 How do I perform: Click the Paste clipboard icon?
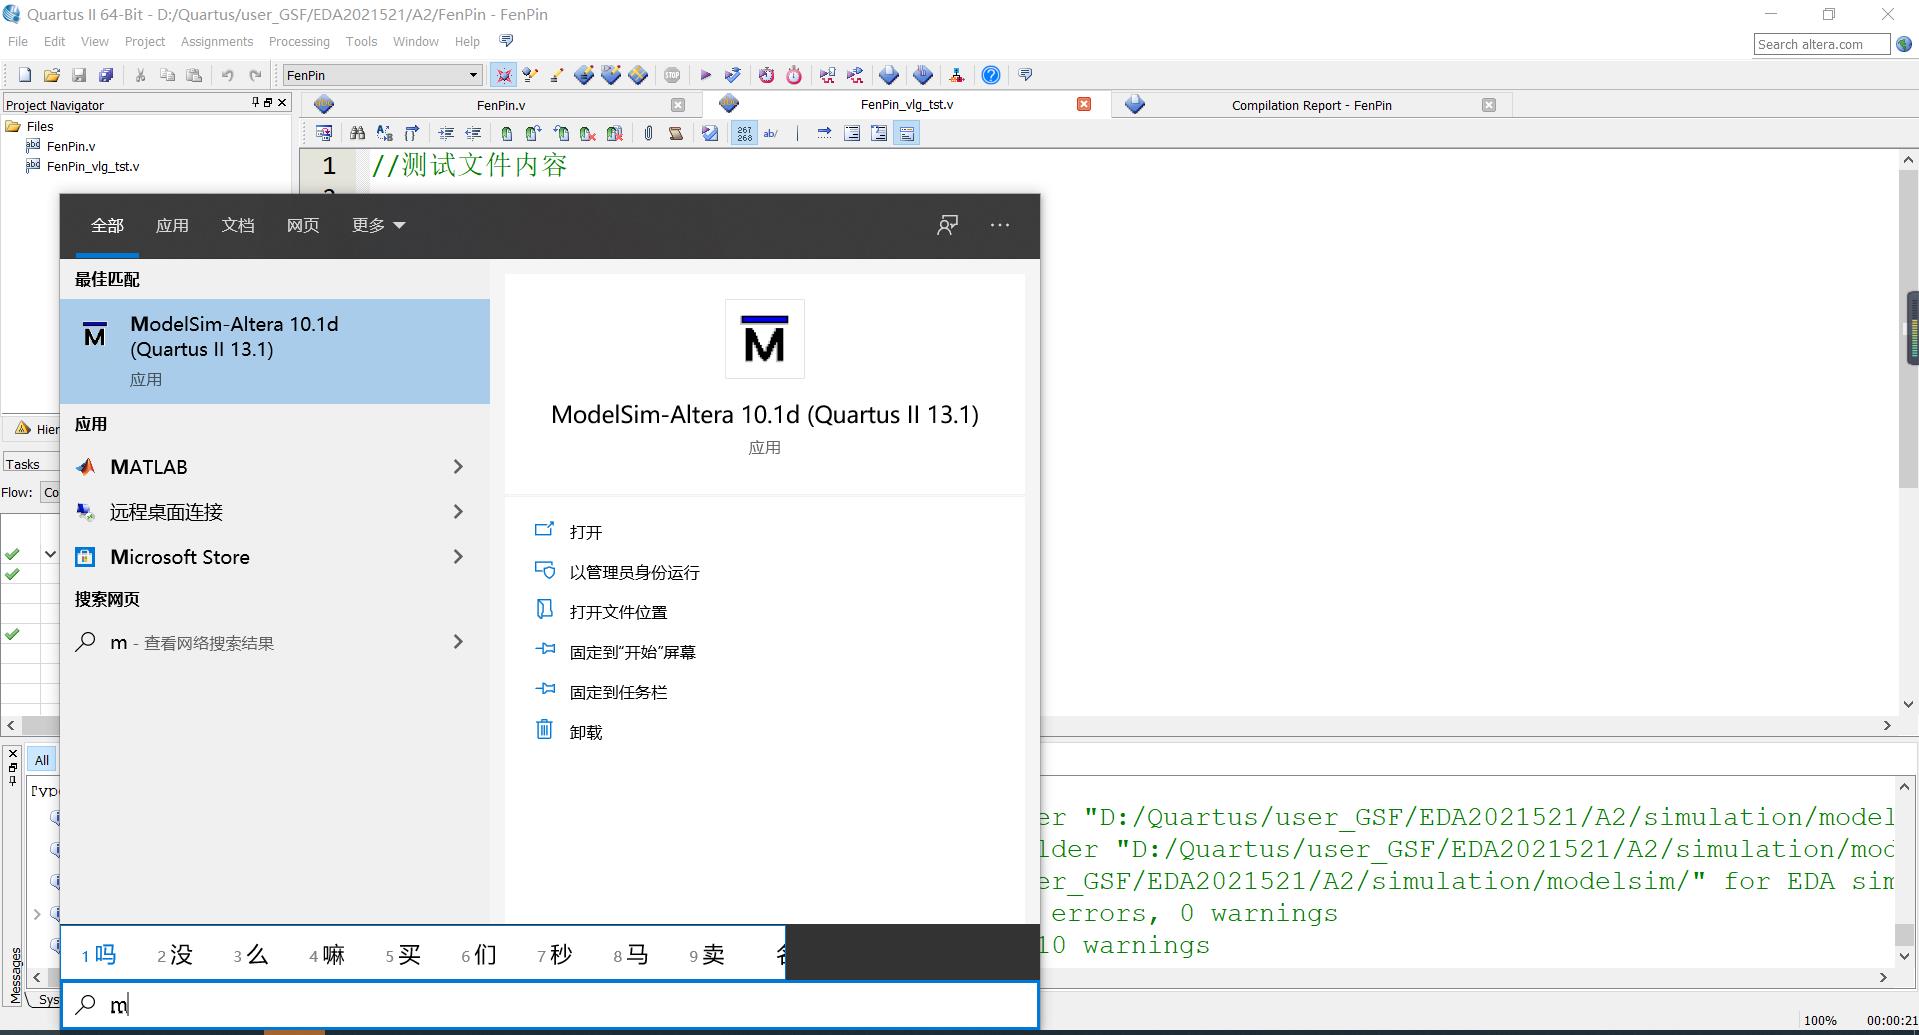(194, 75)
